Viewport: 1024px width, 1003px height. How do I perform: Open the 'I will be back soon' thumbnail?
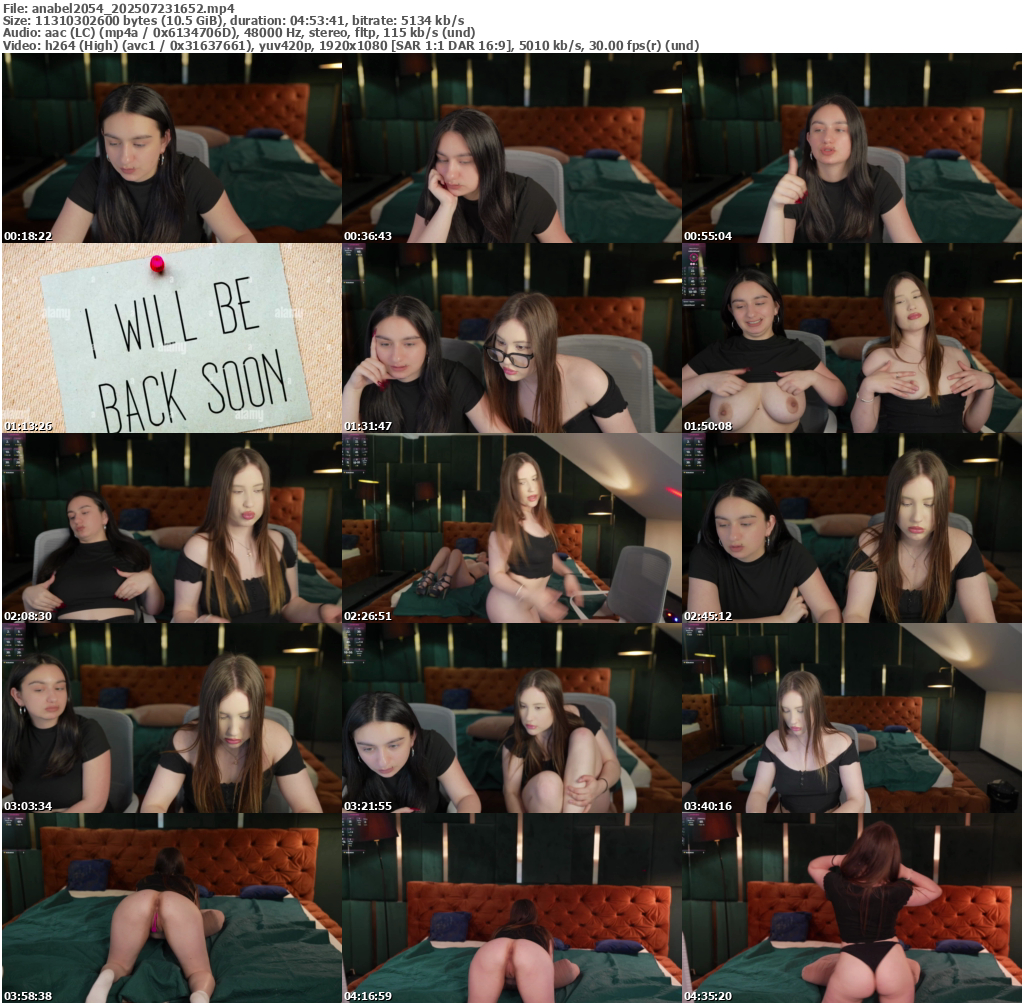(172, 338)
